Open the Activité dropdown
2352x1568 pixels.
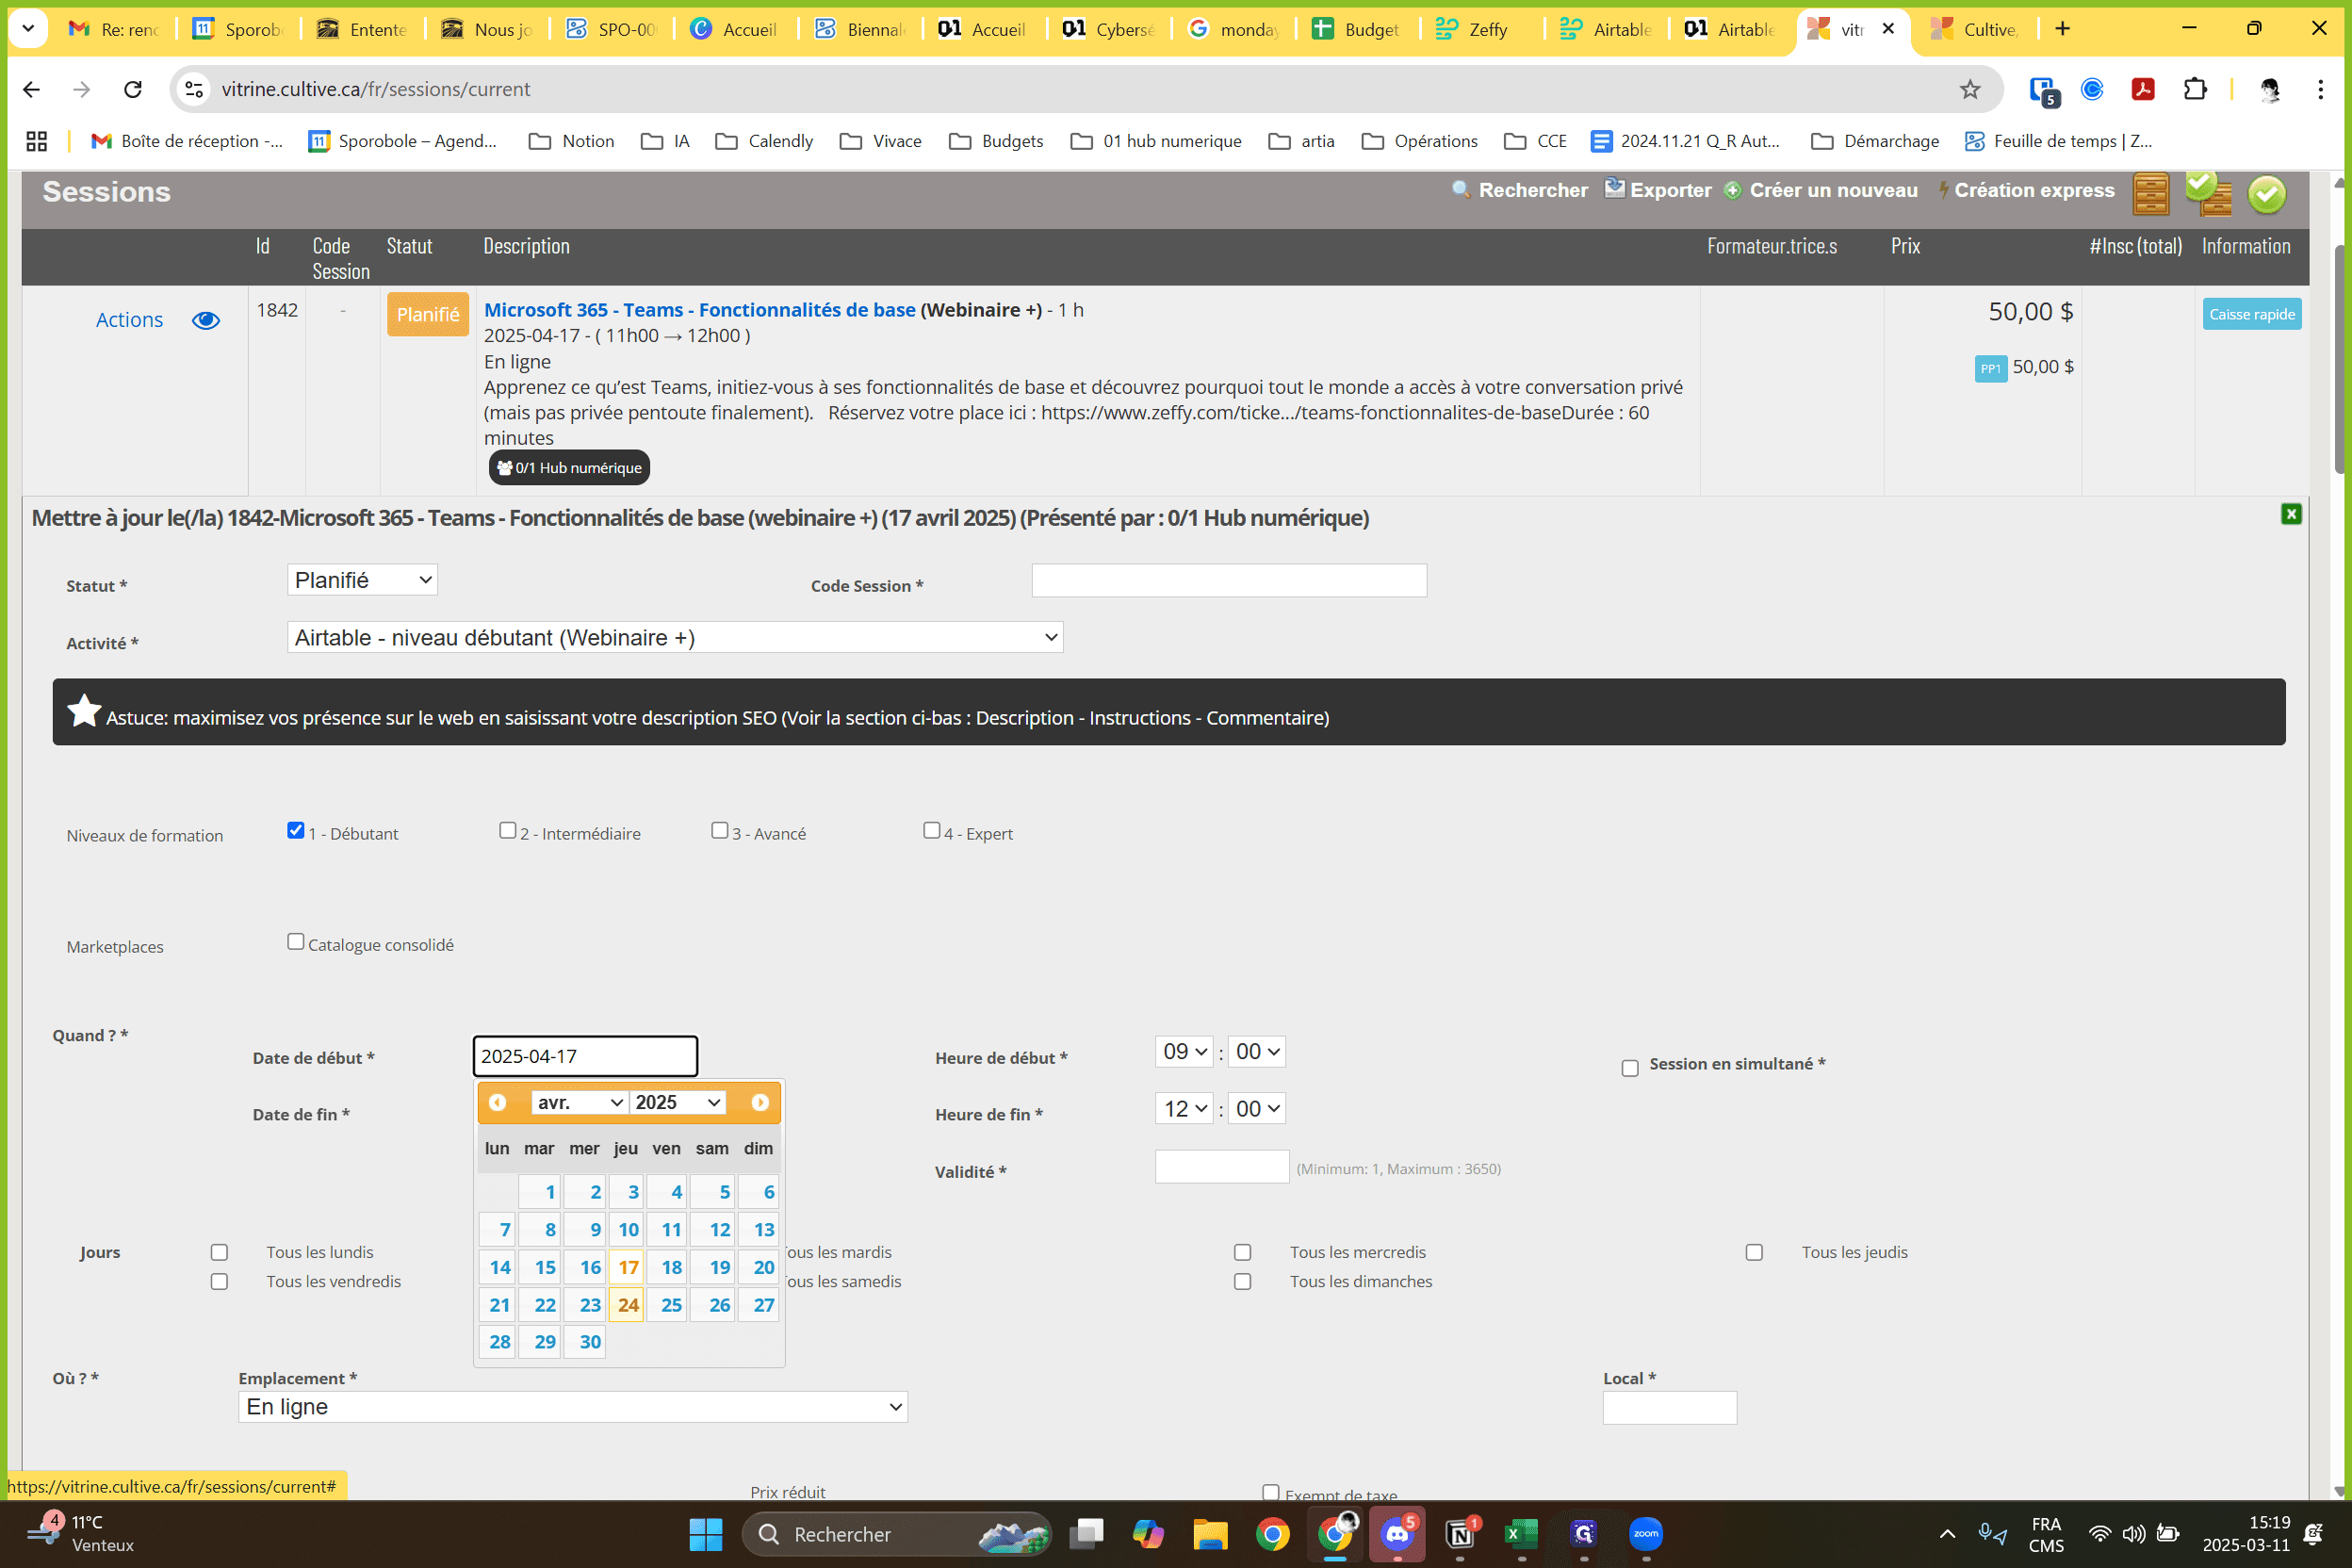click(x=675, y=637)
